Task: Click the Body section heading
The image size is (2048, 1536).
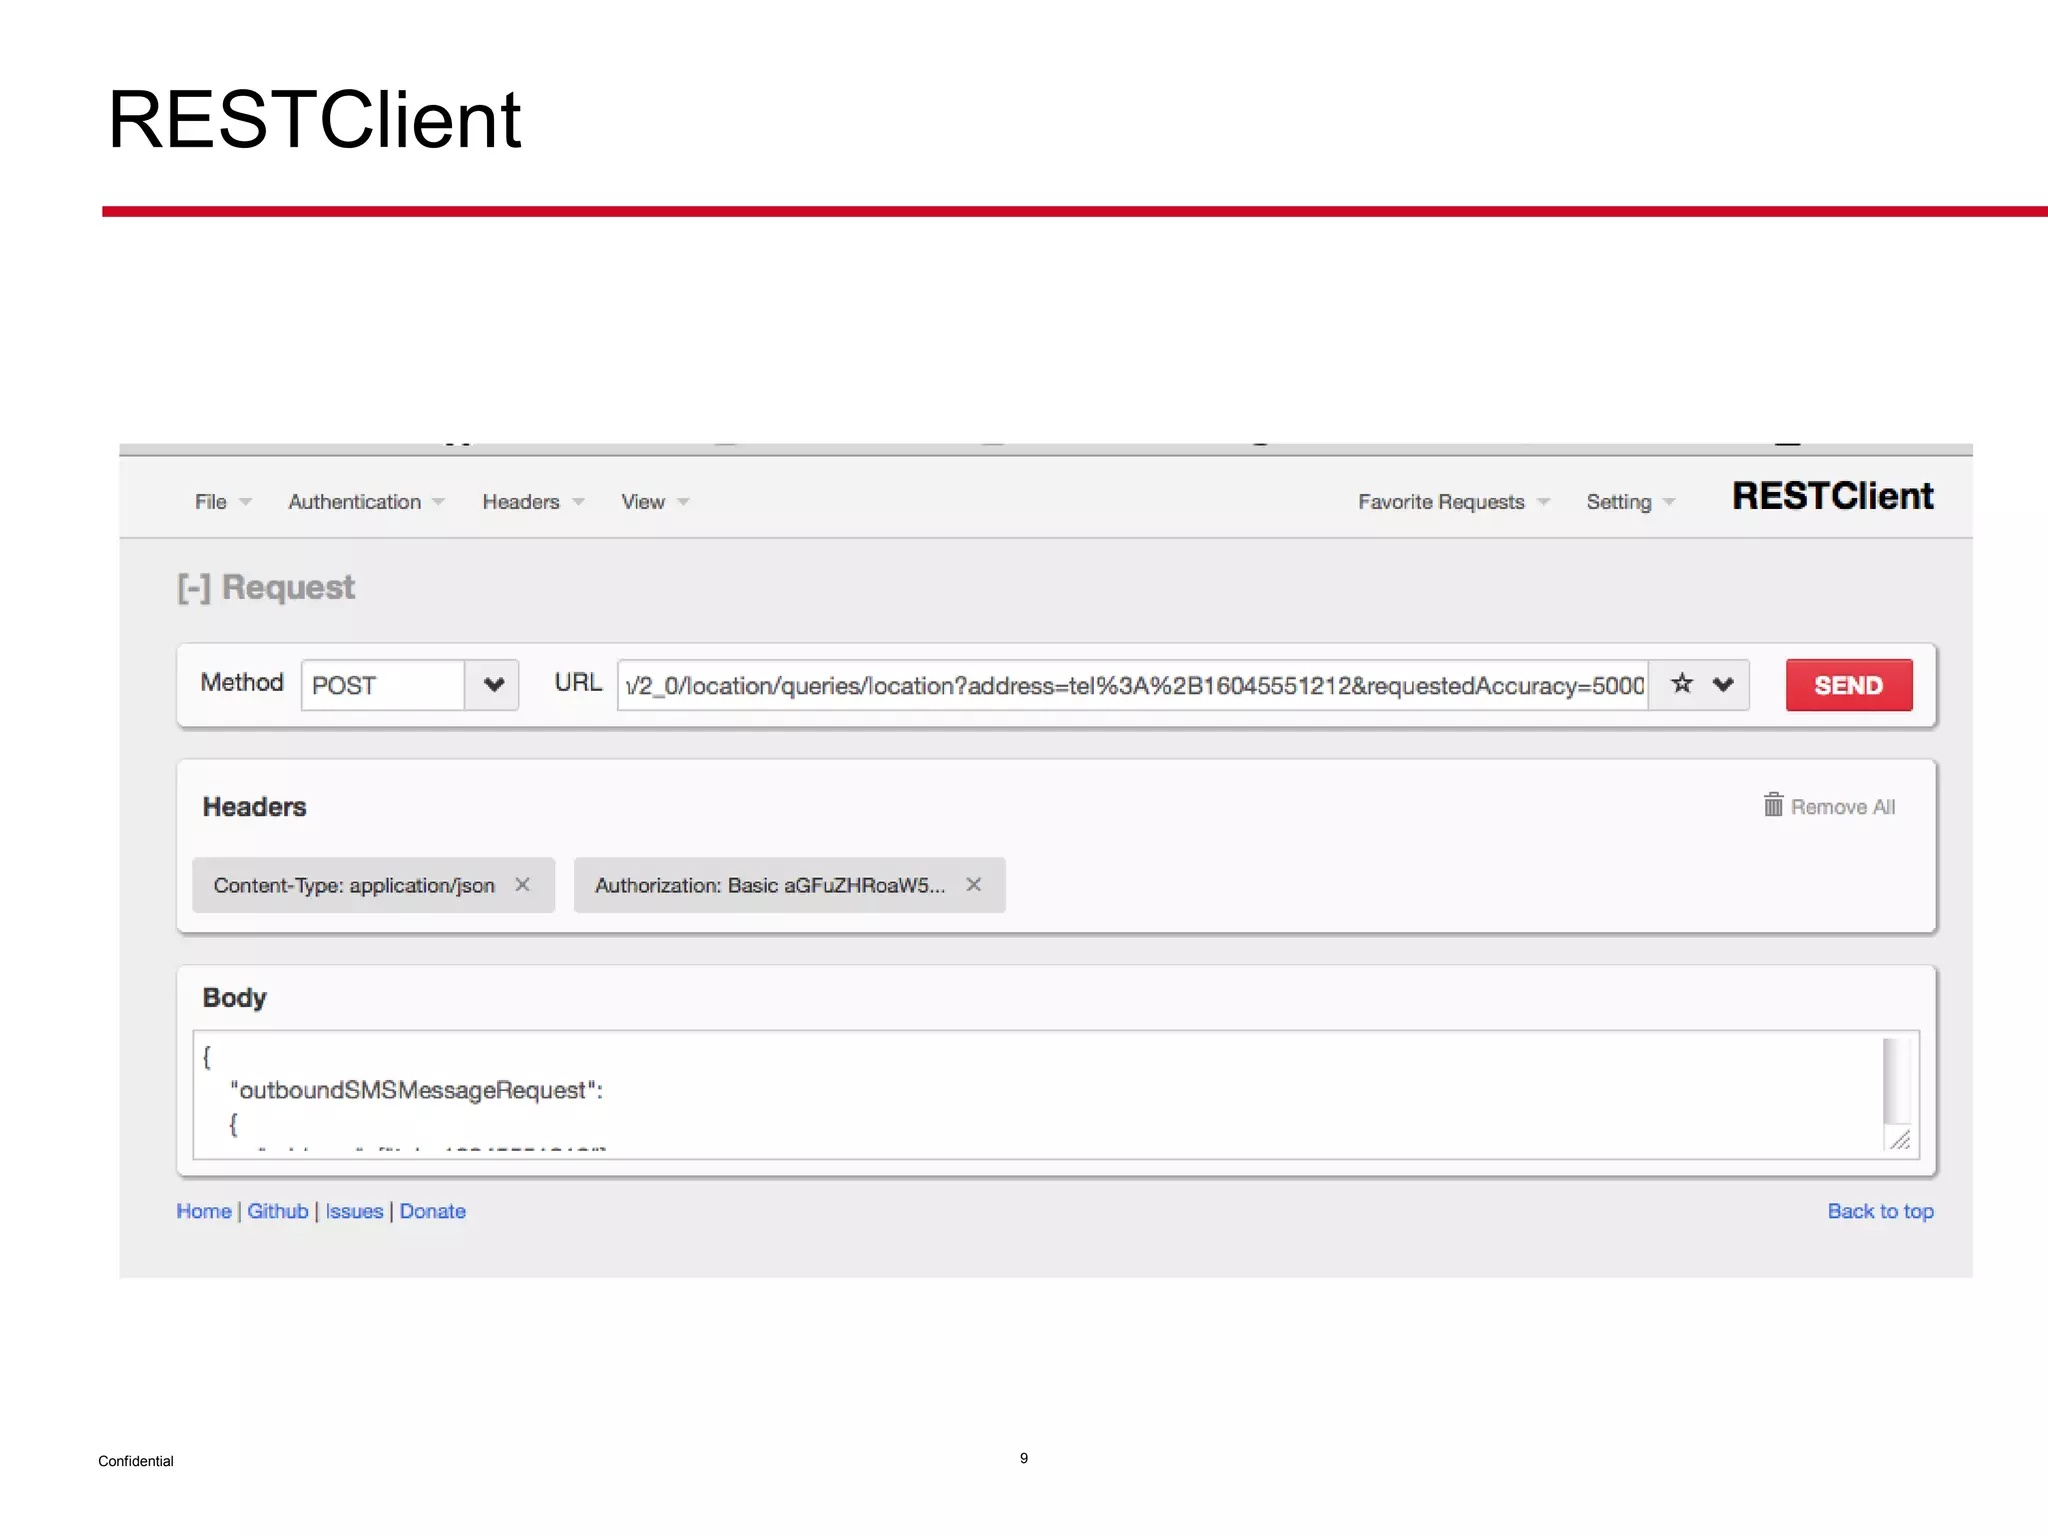Action: [x=234, y=998]
